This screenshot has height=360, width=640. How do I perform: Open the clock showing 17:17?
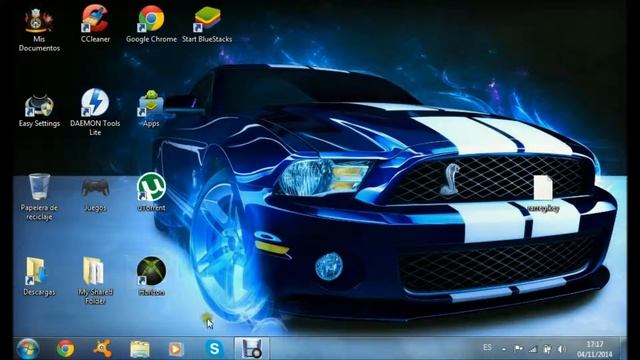tap(595, 349)
